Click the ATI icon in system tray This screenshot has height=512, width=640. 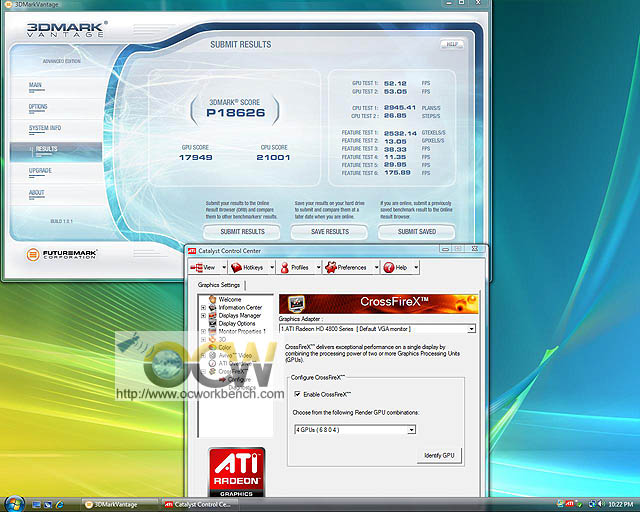(x=570, y=504)
